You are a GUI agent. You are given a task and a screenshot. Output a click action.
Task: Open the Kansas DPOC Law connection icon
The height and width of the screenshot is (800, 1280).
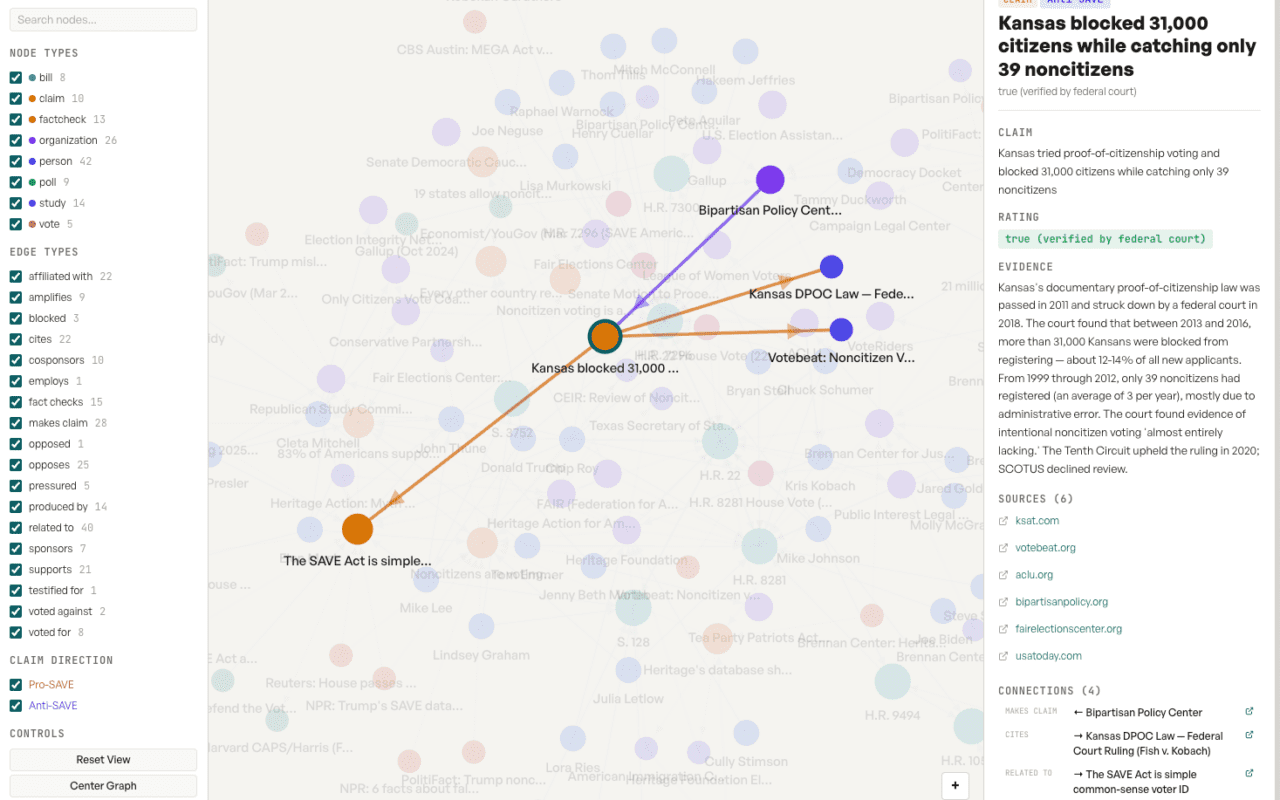tap(1249, 736)
